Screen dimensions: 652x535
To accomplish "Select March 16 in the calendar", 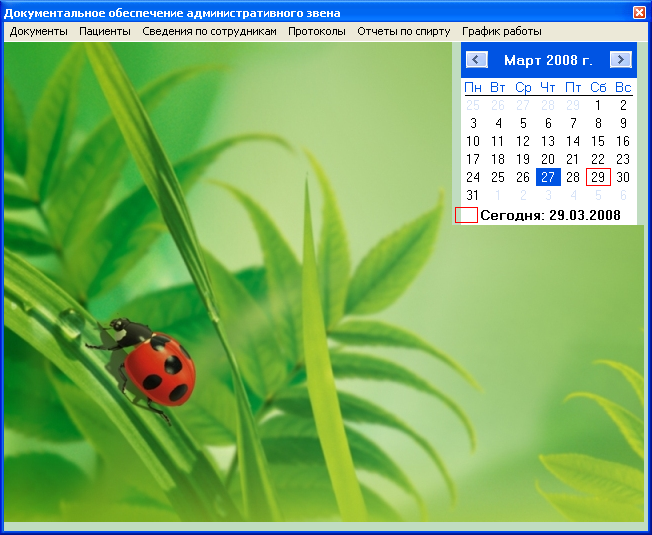I will pos(623,141).
